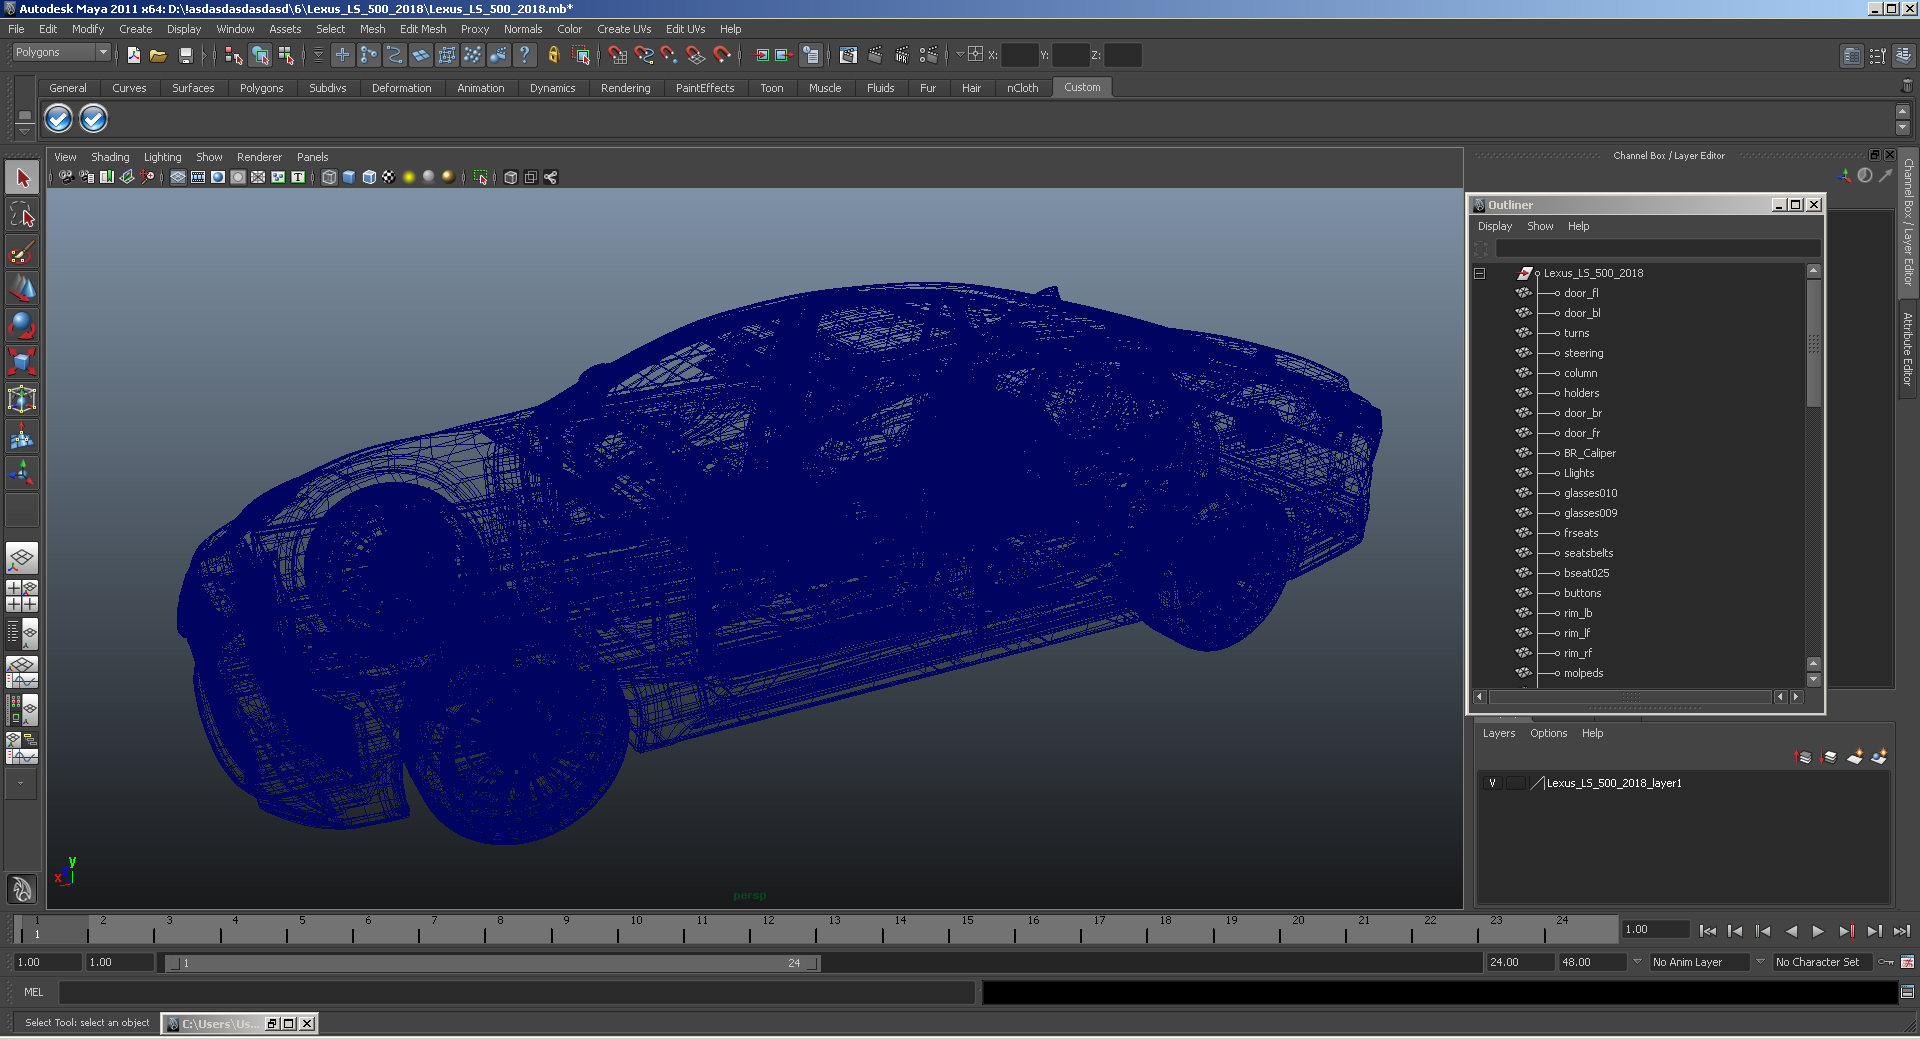Open Render View clapperboard icon
The height and width of the screenshot is (1040, 1920).
pos(848,55)
